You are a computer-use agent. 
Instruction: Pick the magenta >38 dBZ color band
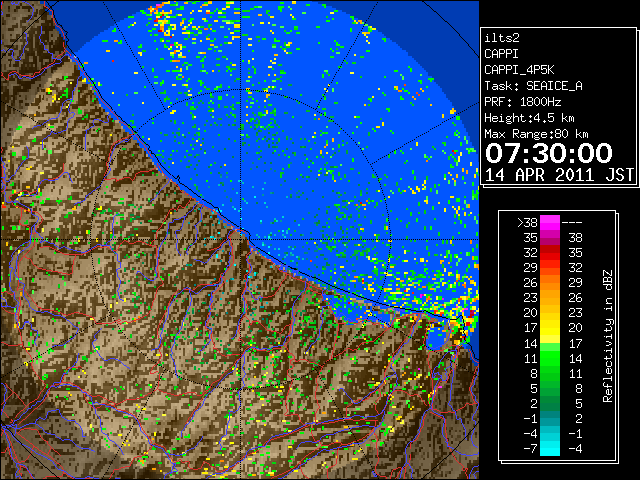pyautogui.click(x=550, y=223)
